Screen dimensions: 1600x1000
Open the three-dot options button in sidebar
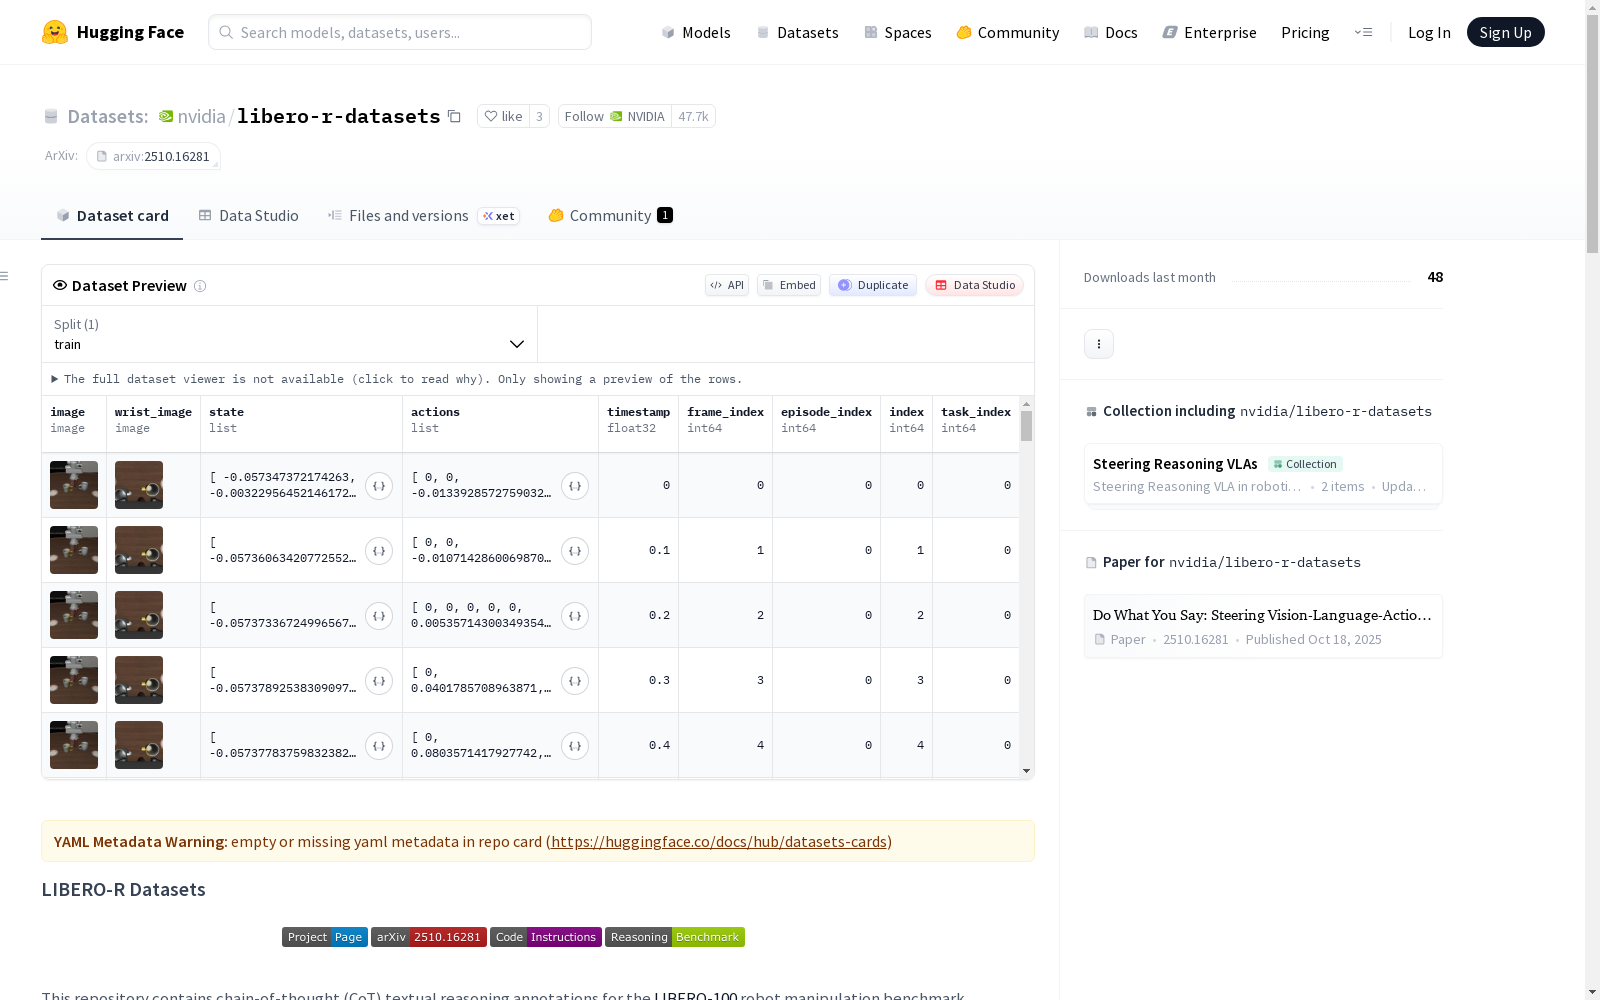(1099, 344)
